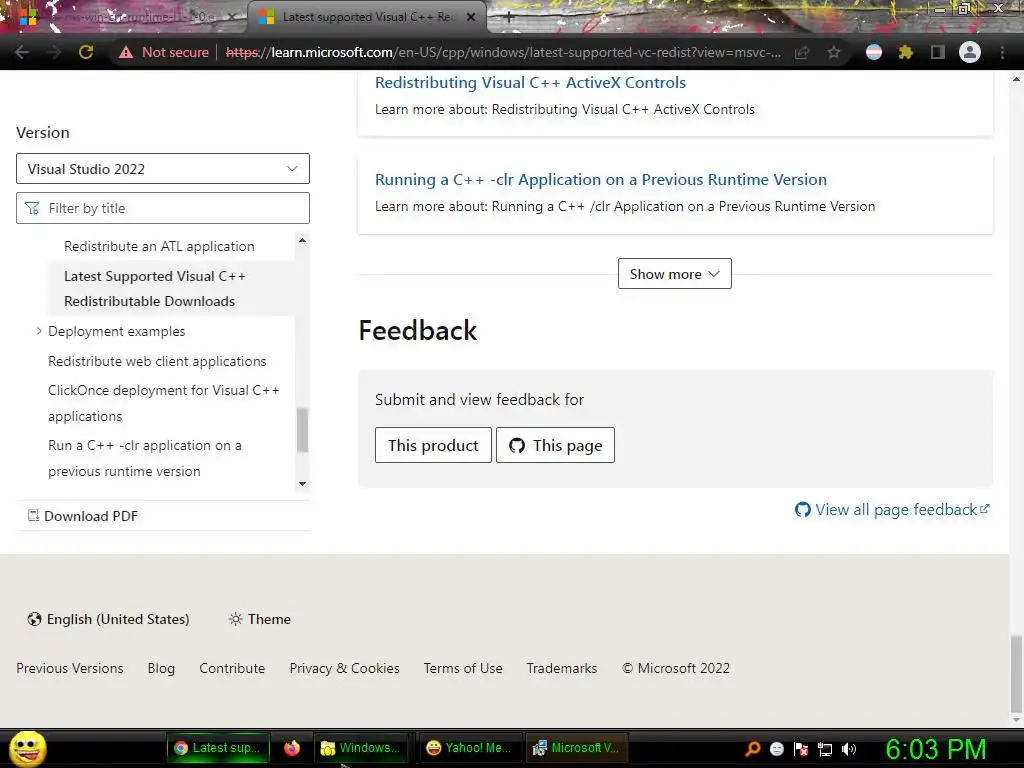This screenshot has height=768, width=1024.
Task: Submit feedback for This page
Action: coord(555,445)
